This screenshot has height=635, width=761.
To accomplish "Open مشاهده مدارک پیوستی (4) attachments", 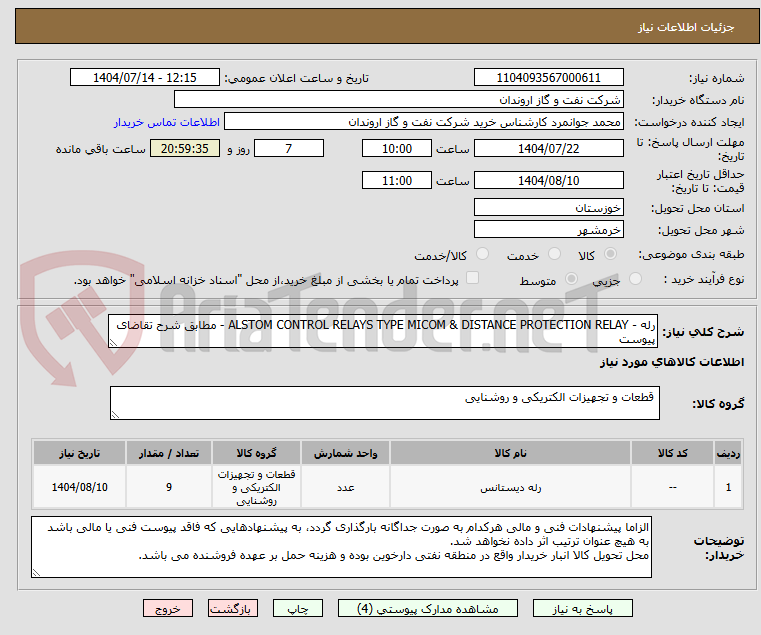I will [428, 608].
